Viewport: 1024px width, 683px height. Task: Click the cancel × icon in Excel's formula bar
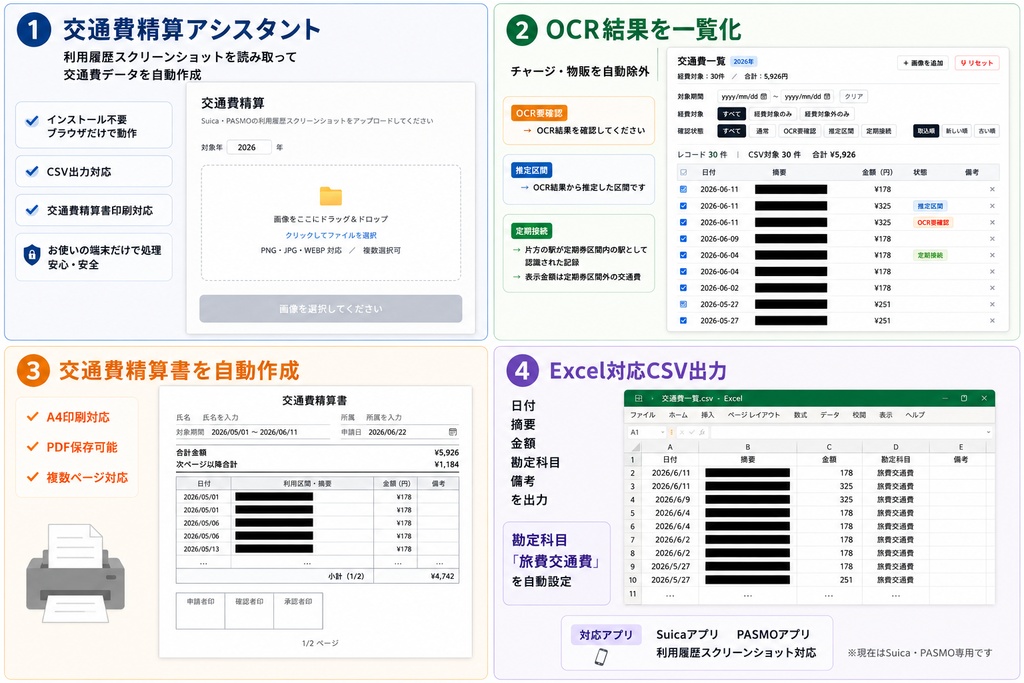coord(682,432)
